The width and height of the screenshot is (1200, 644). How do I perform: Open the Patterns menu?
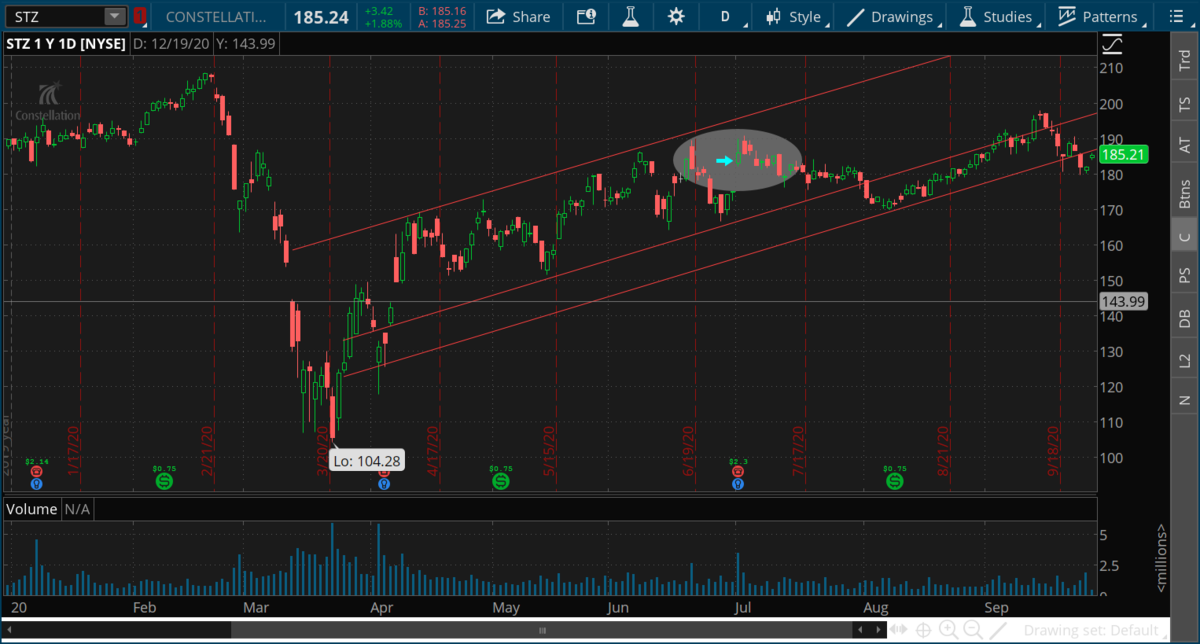coord(1098,16)
